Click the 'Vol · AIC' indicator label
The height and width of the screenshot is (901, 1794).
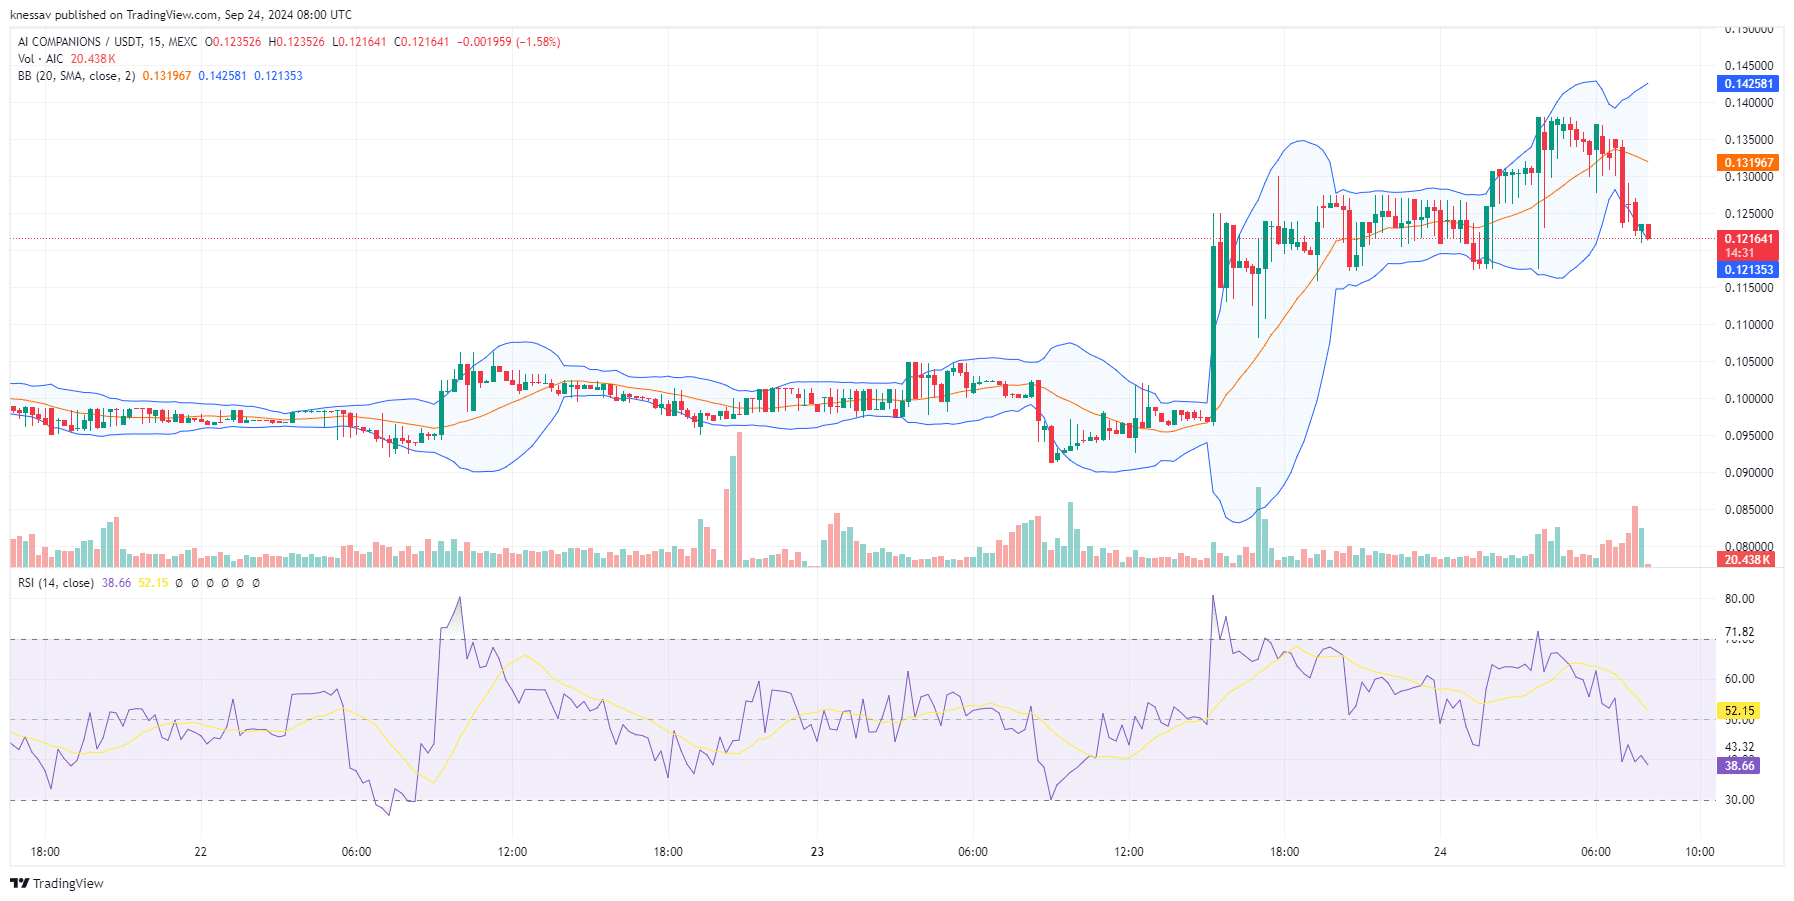point(40,59)
